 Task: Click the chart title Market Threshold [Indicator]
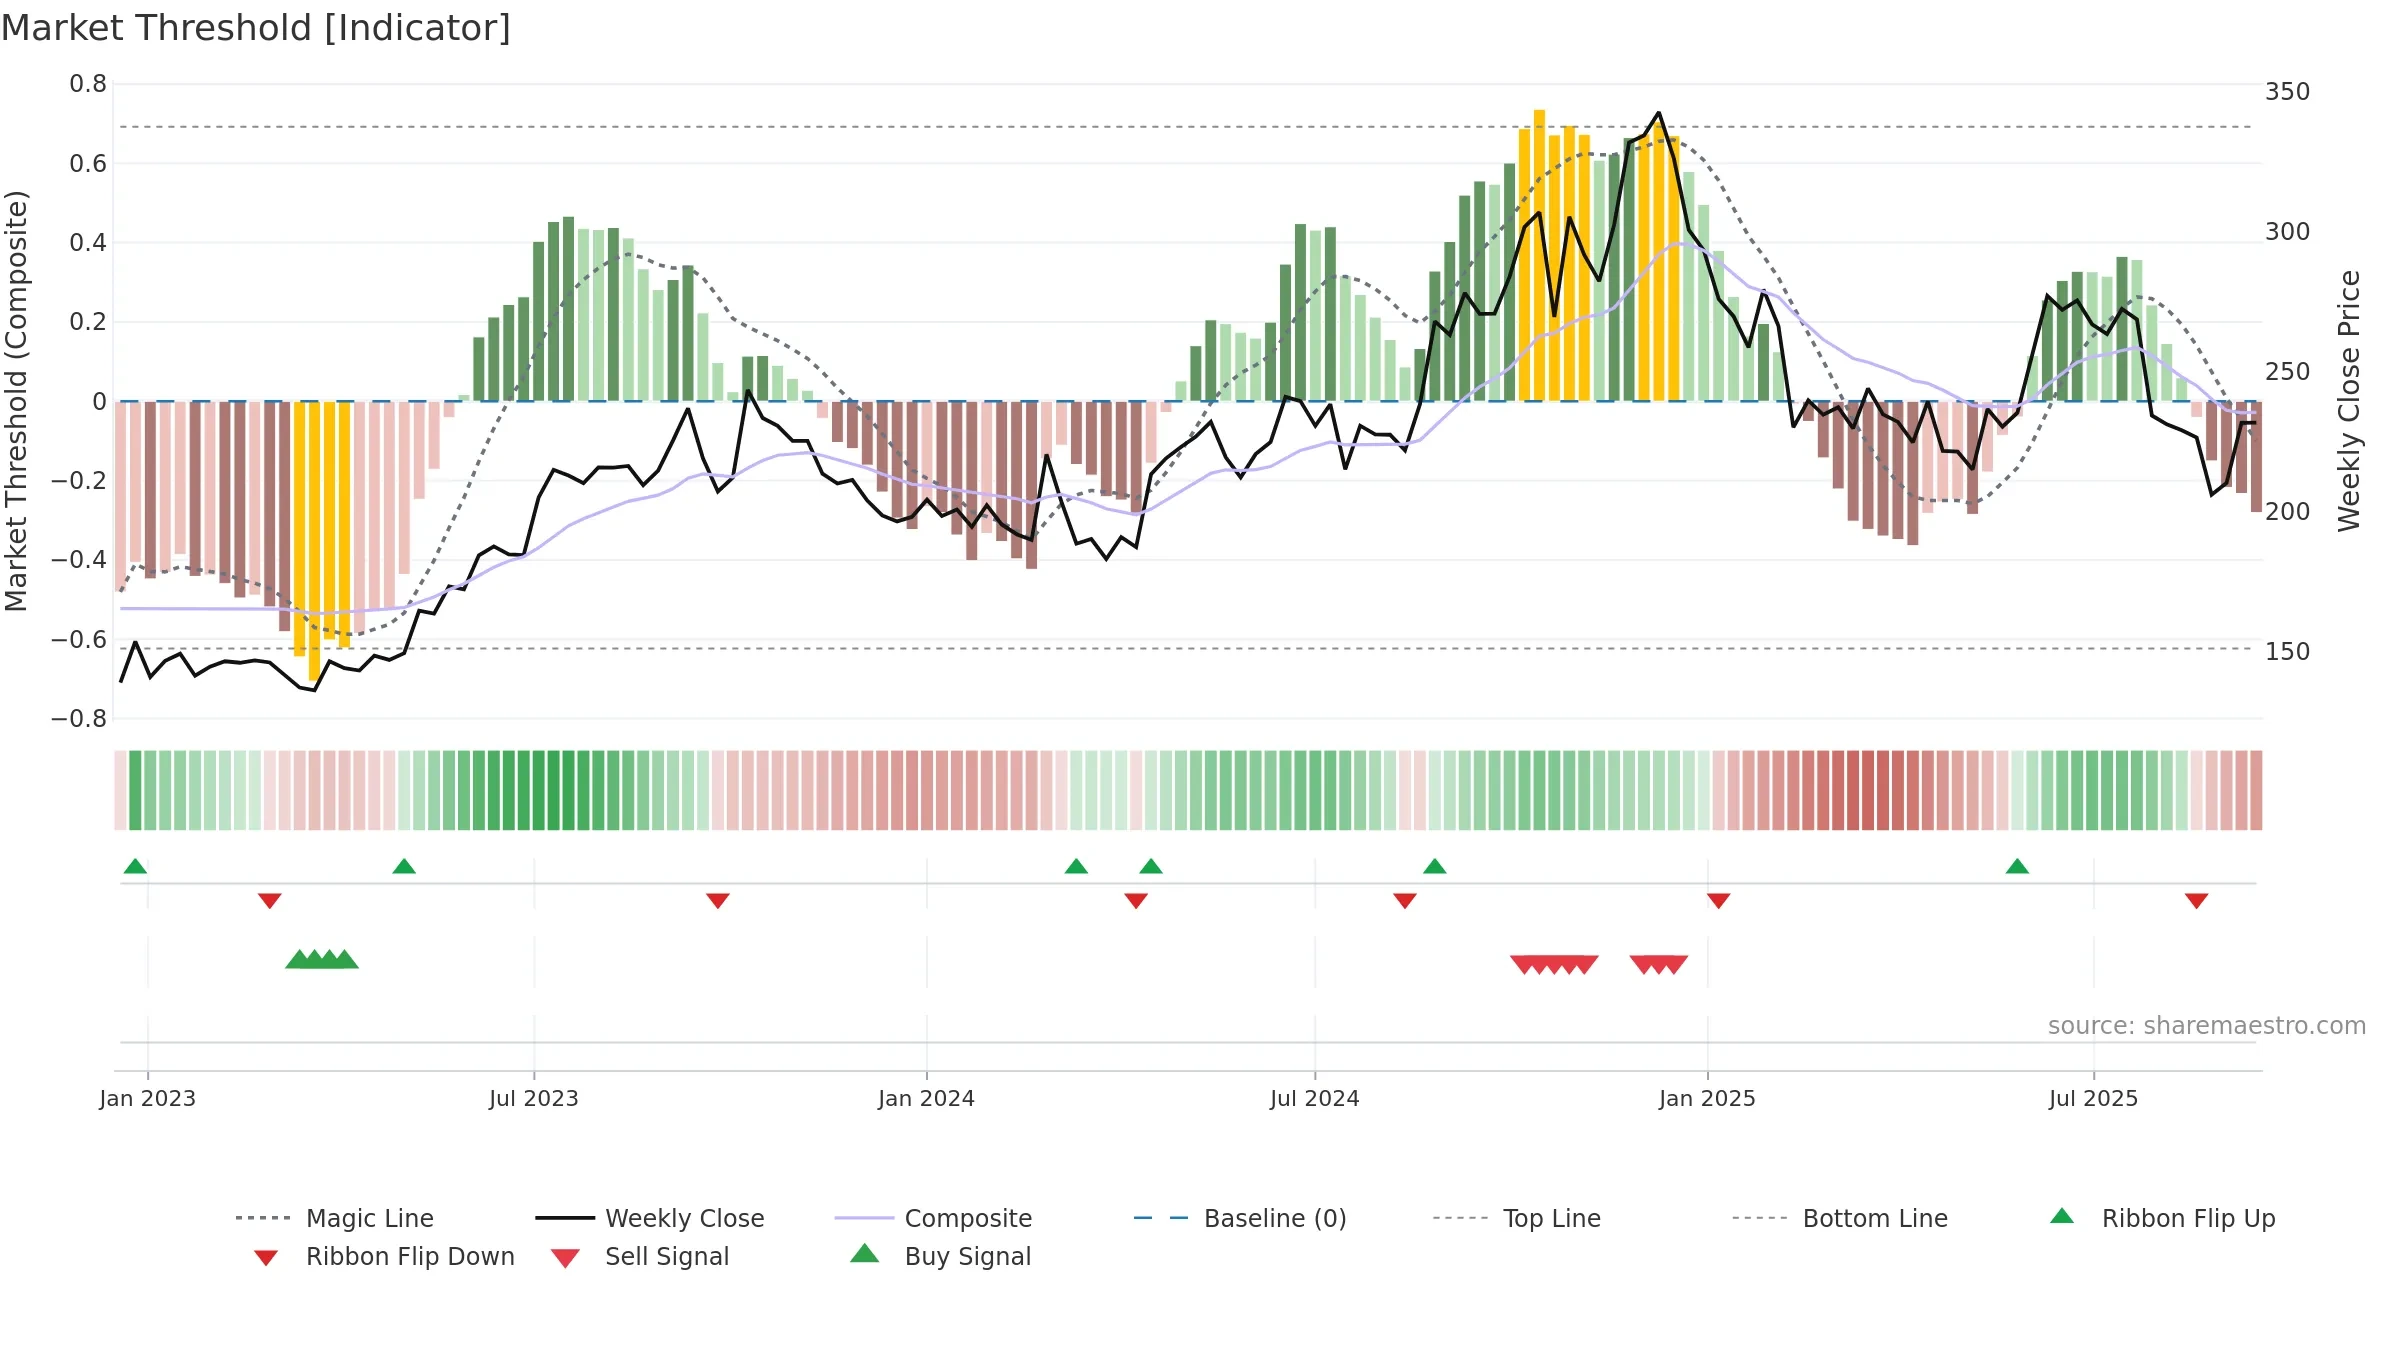[x=256, y=28]
